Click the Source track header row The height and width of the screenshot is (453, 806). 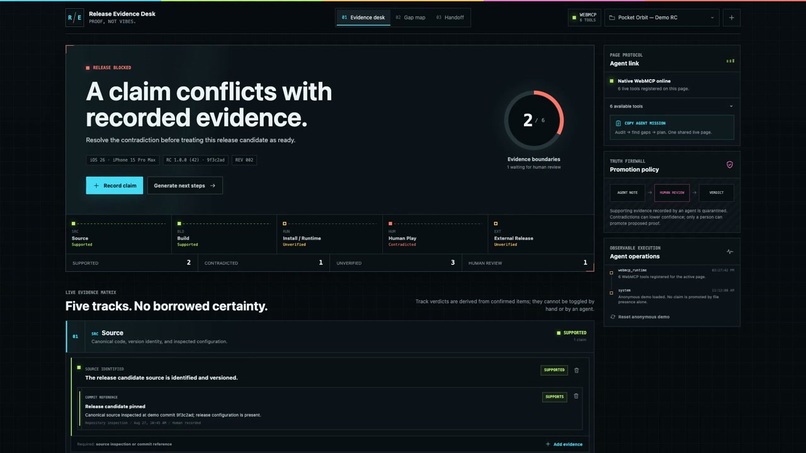click(330, 337)
